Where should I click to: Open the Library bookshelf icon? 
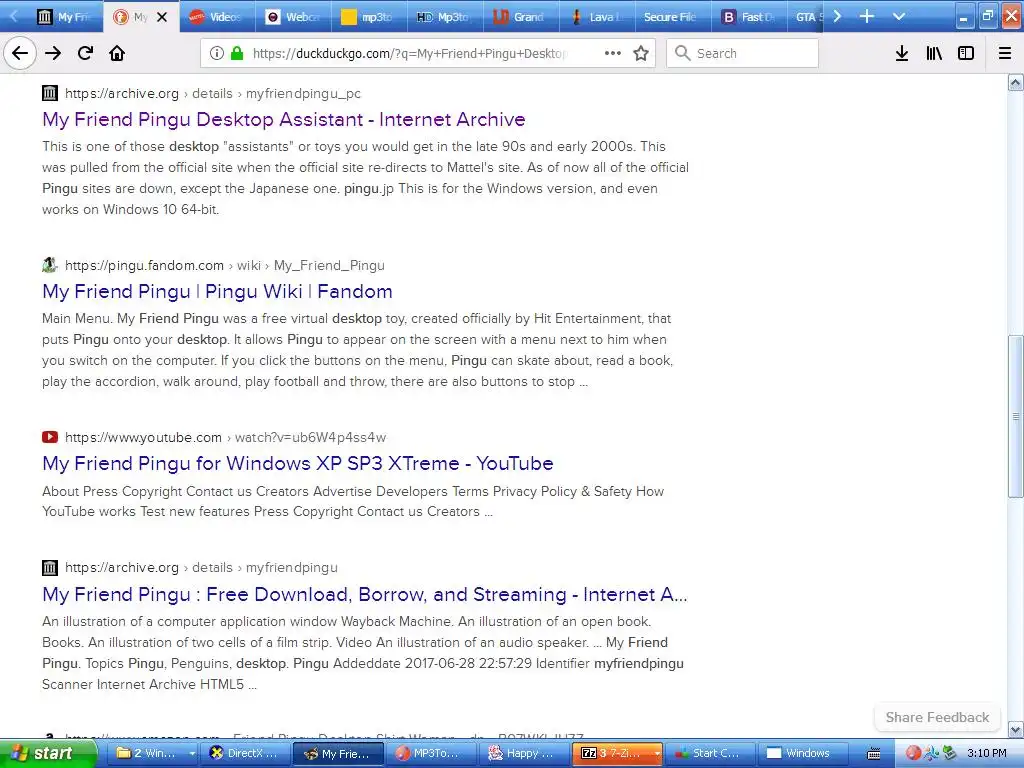coord(934,54)
